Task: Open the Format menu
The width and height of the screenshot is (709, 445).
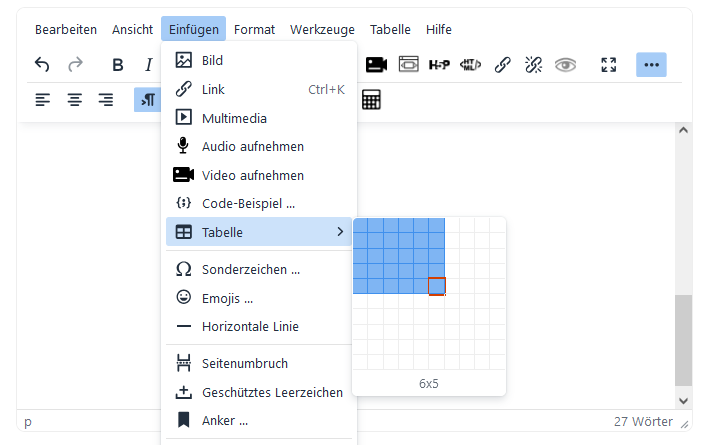Action: pyautogui.click(x=254, y=30)
